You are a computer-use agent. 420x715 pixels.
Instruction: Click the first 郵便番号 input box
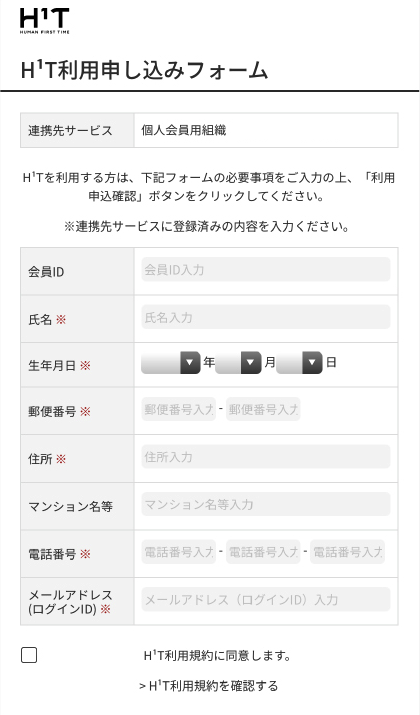coord(178,409)
